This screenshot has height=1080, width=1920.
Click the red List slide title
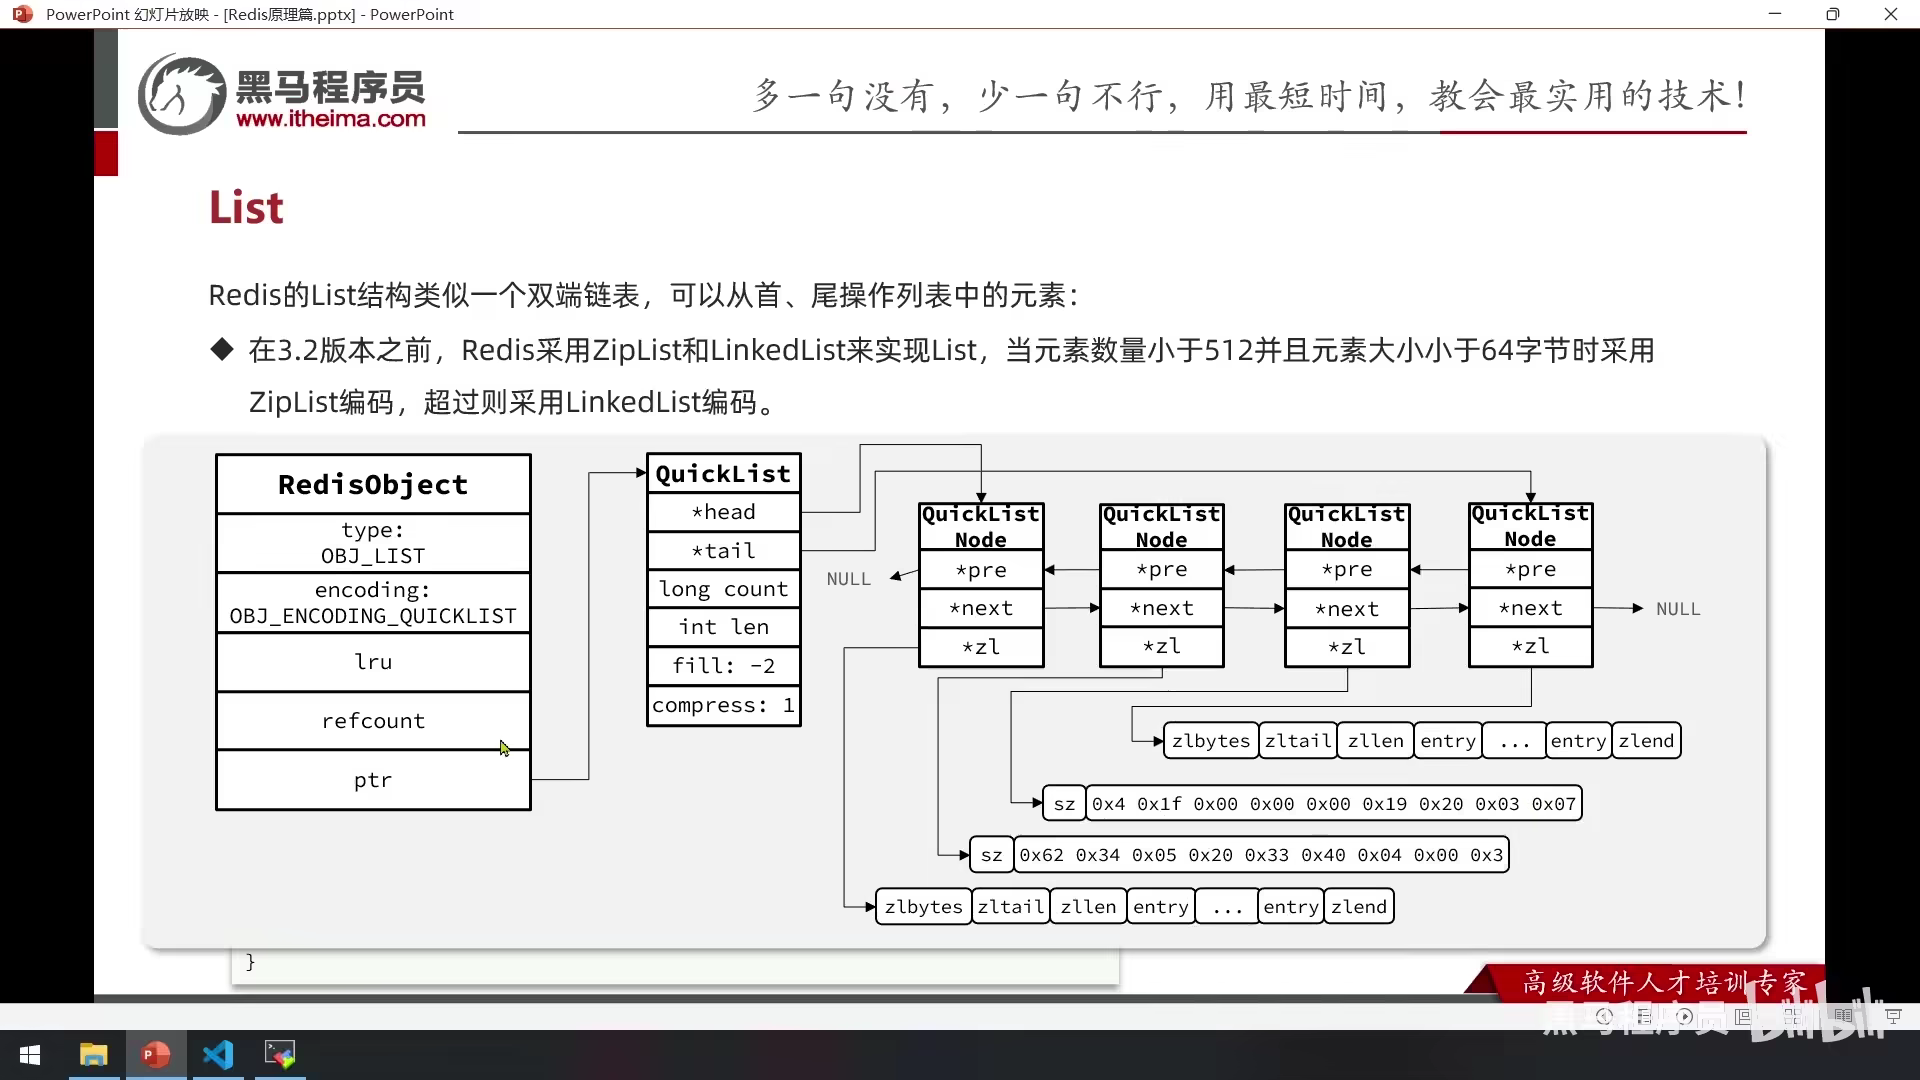point(246,208)
